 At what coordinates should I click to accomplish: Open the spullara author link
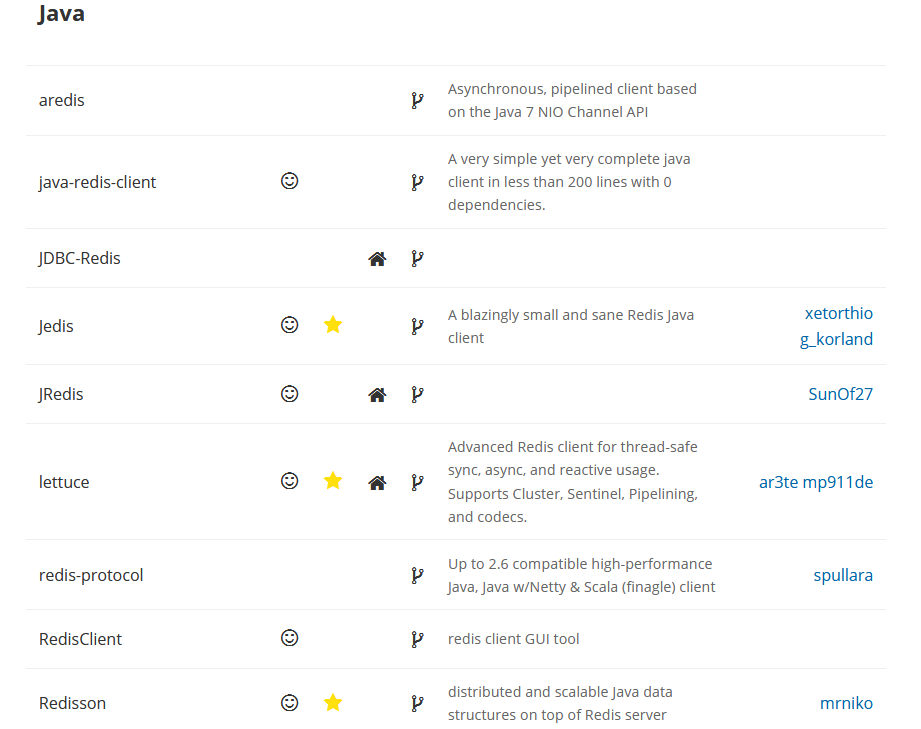pyautogui.click(x=843, y=575)
